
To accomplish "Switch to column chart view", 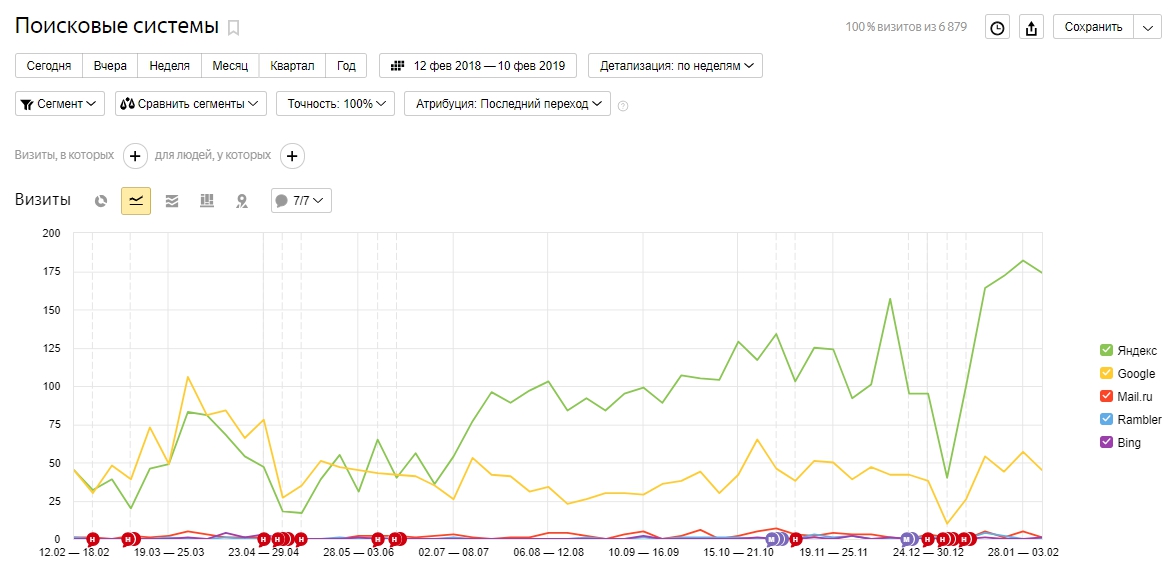I will pyautogui.click(x=207, y=201).
